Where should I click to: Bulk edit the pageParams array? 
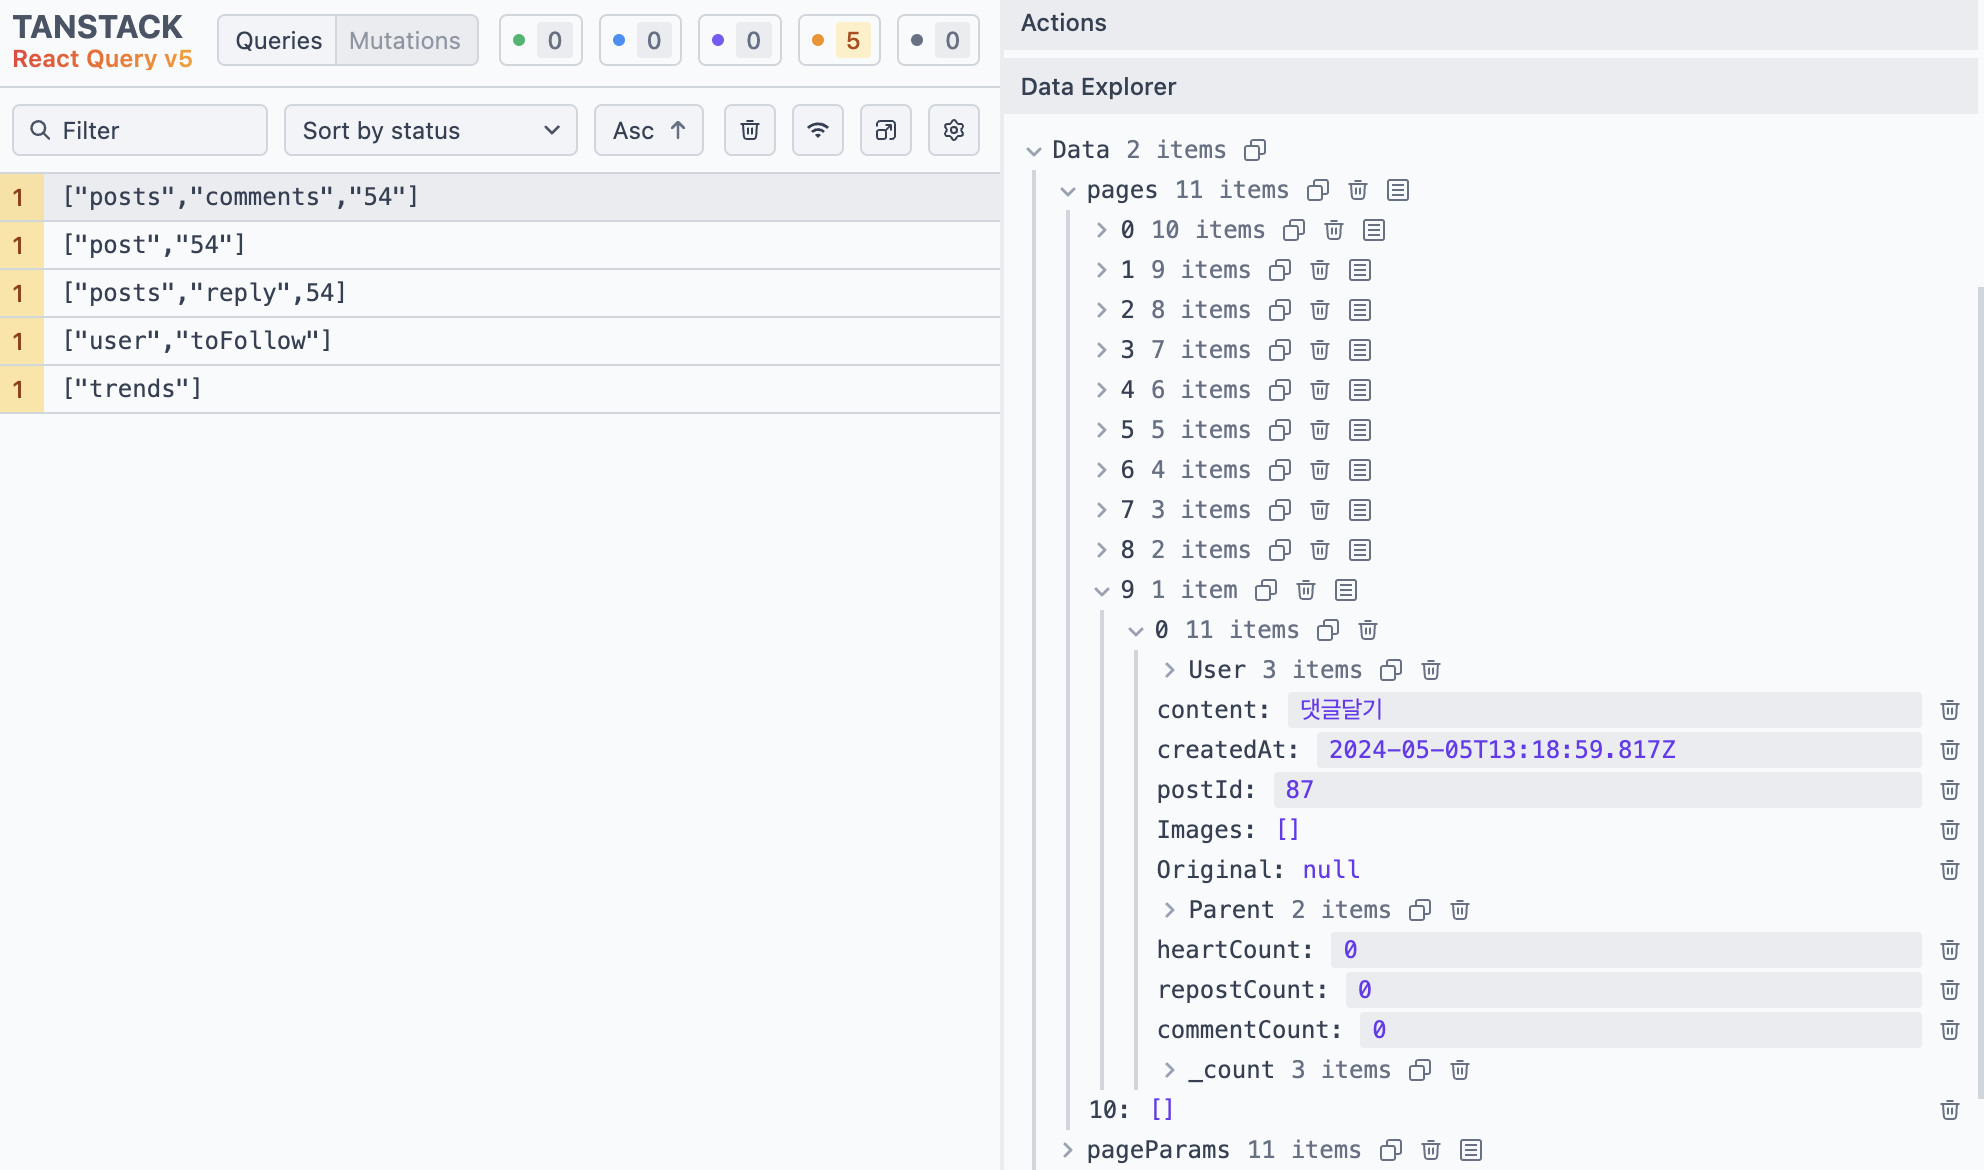point(1471,1150)
